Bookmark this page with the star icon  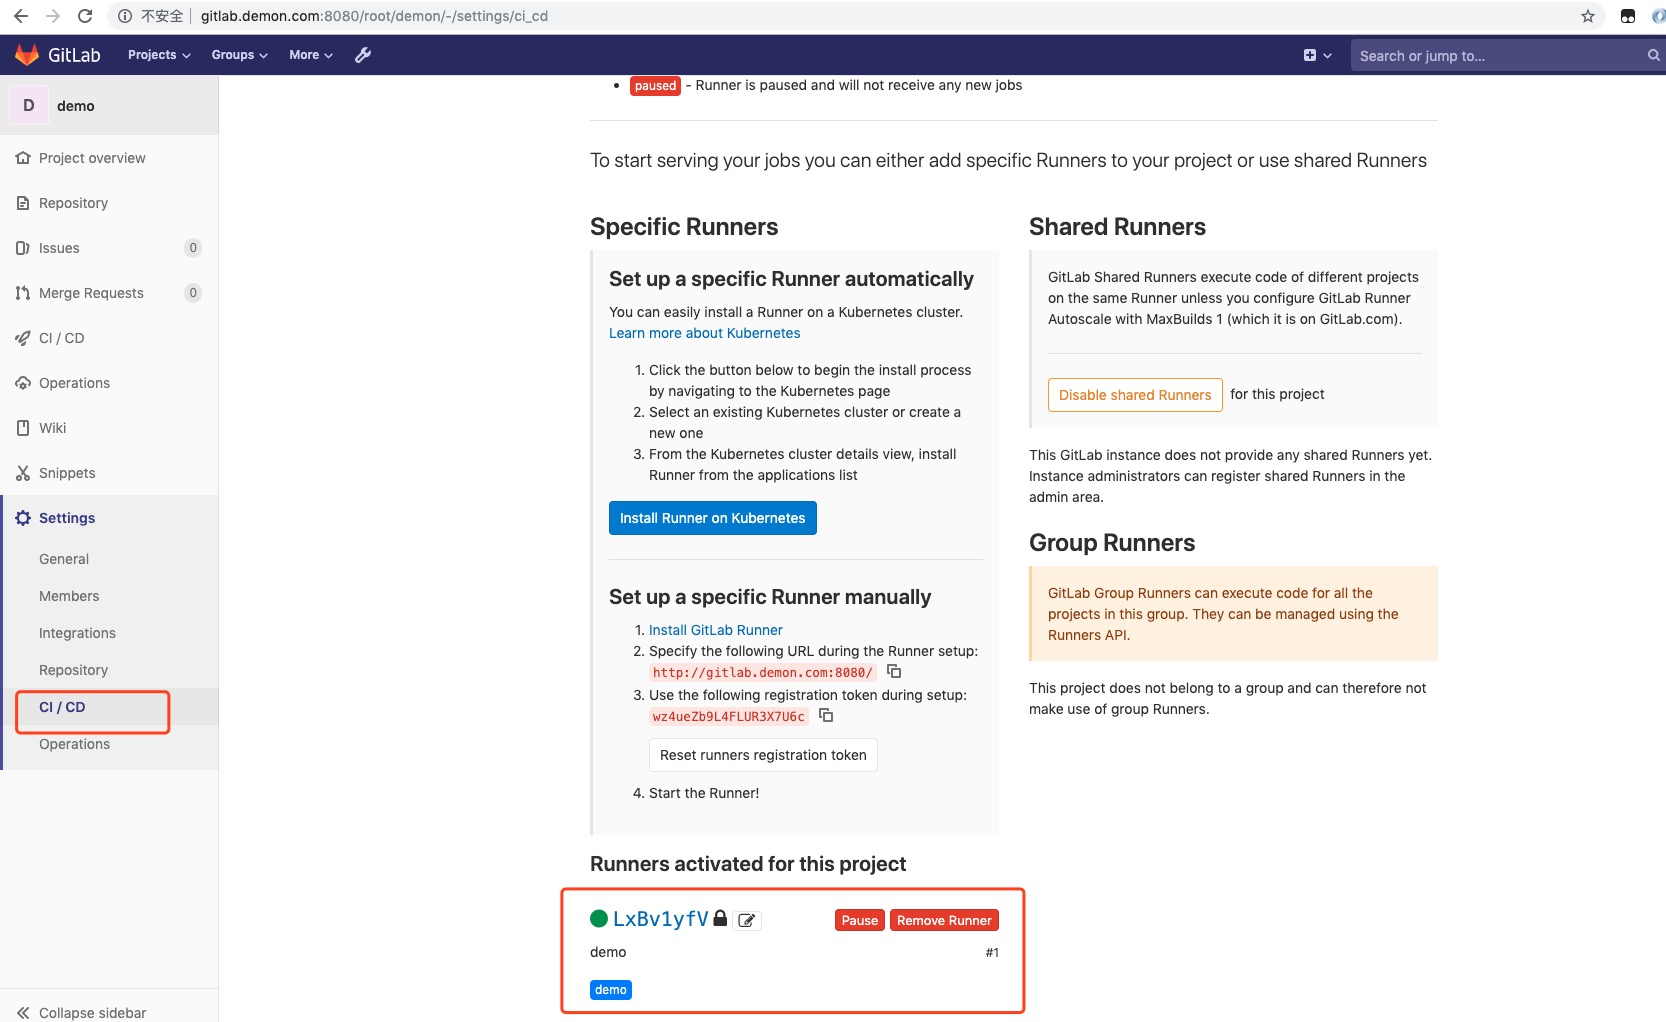tap(1588, 16)
